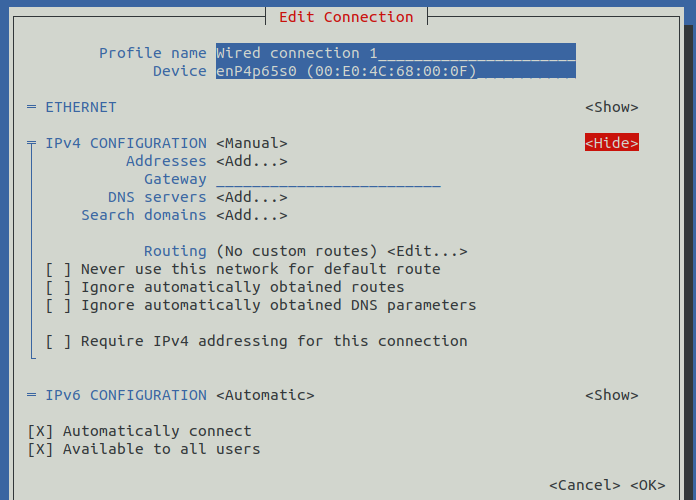Show the IPv6 CONFIGURATION section

[x=611, y=395]
